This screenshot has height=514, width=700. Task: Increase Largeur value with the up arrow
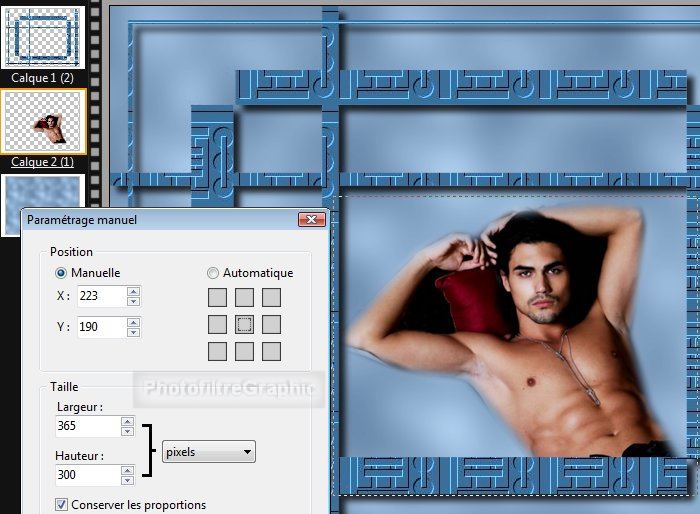pos(127,421)
